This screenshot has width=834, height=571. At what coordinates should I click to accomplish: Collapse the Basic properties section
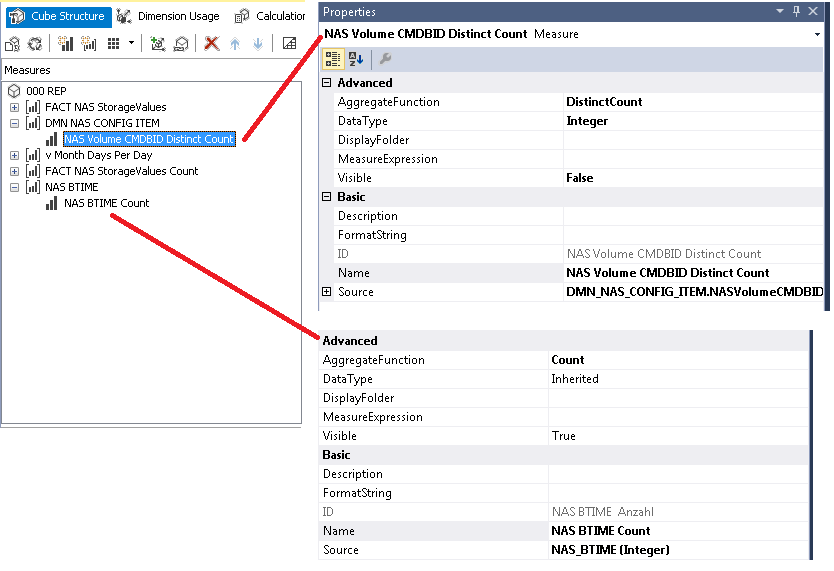(x=327, y=197)
